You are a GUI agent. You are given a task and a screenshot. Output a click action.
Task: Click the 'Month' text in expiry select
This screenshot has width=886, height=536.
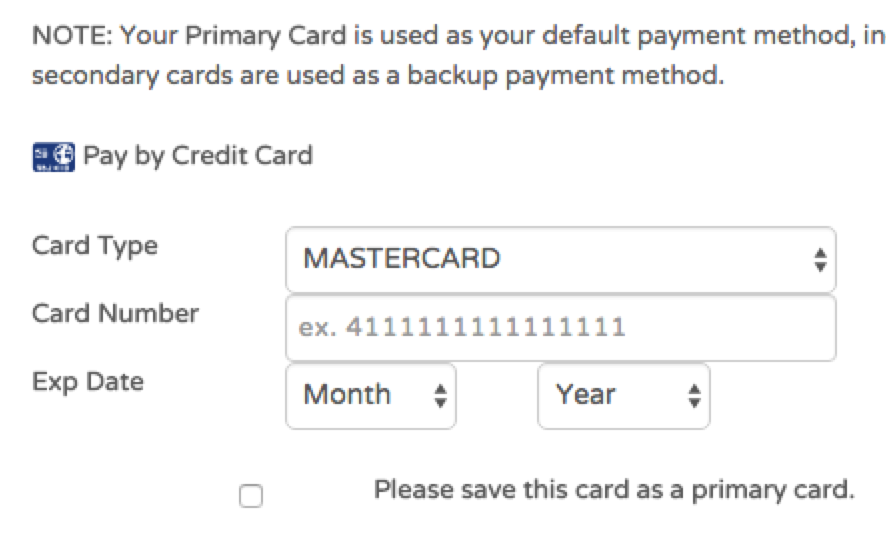[x=347, y=394]
